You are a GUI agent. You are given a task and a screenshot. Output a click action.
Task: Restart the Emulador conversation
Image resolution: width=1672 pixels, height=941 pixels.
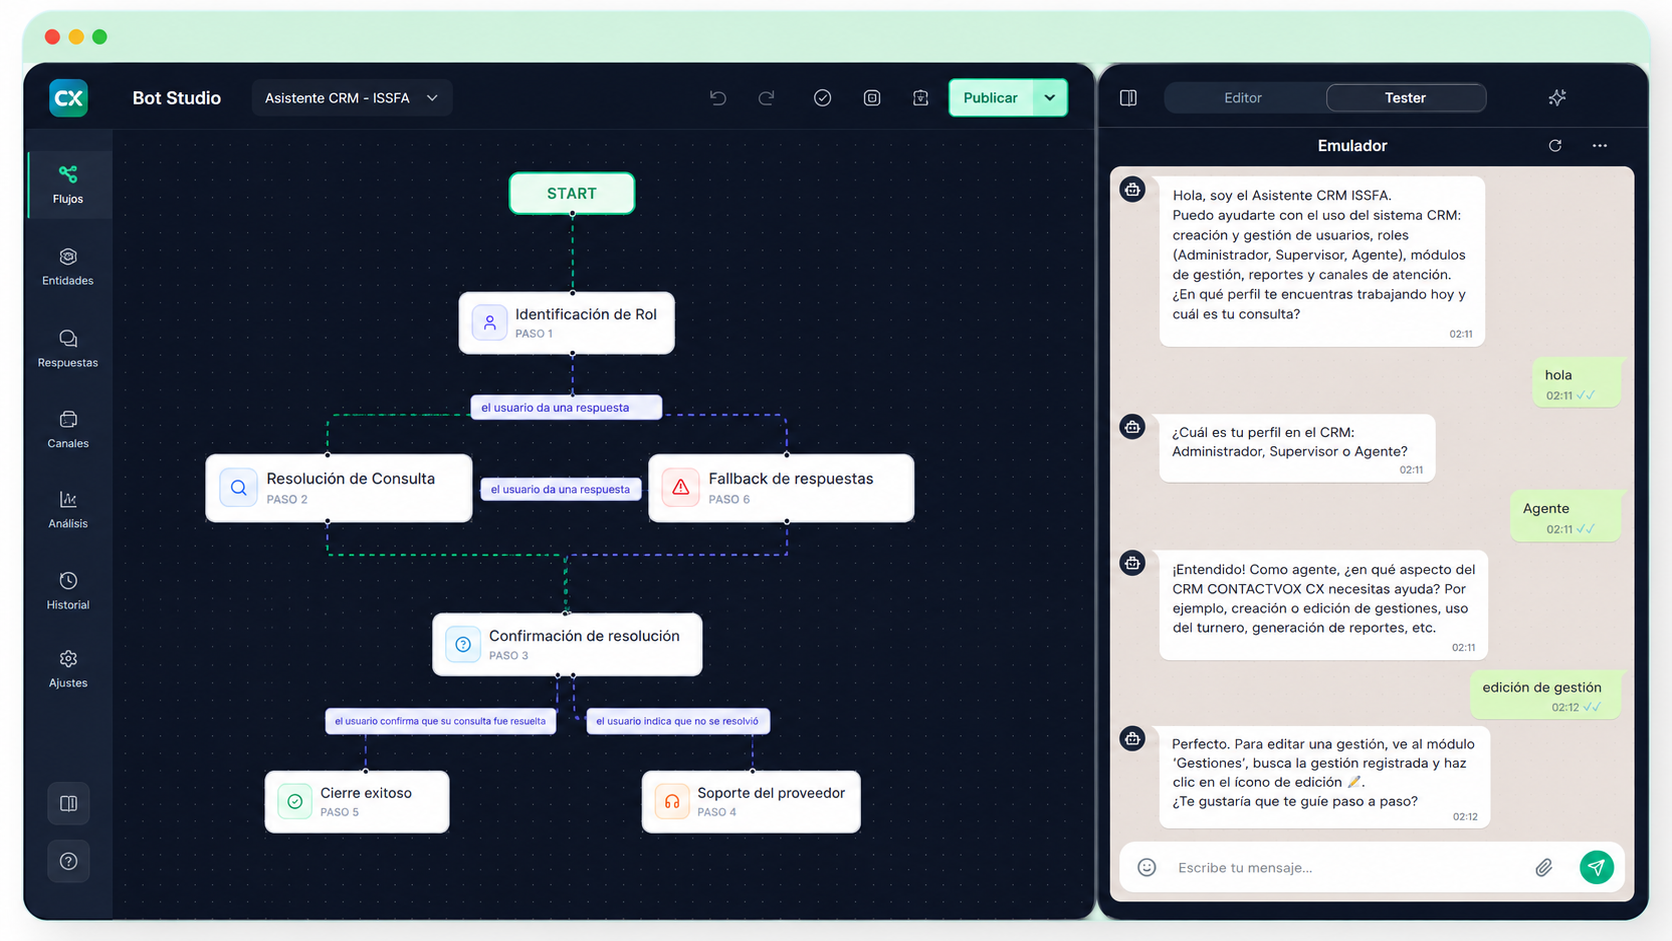click(1555, 146)
